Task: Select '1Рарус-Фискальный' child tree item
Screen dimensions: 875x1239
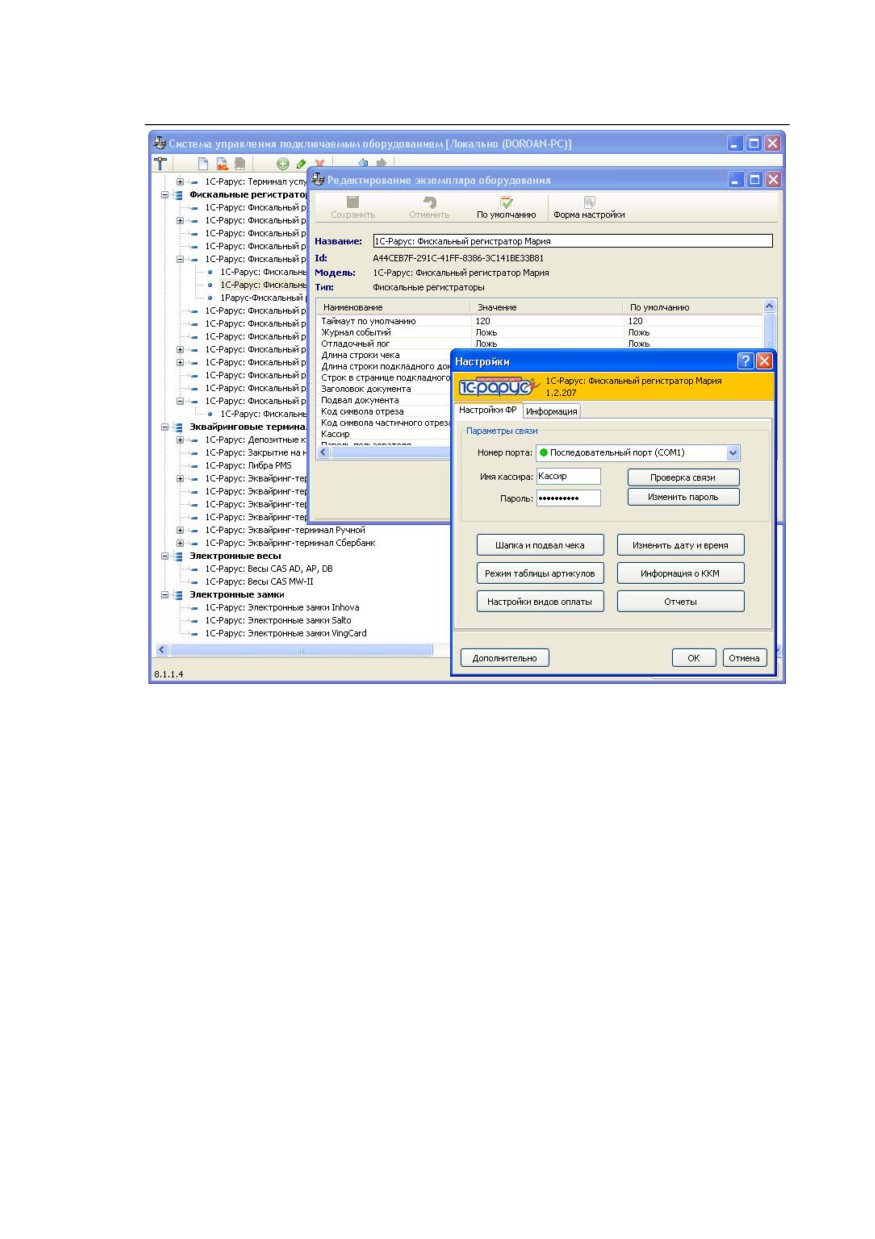Action: [x=262, y=298]
